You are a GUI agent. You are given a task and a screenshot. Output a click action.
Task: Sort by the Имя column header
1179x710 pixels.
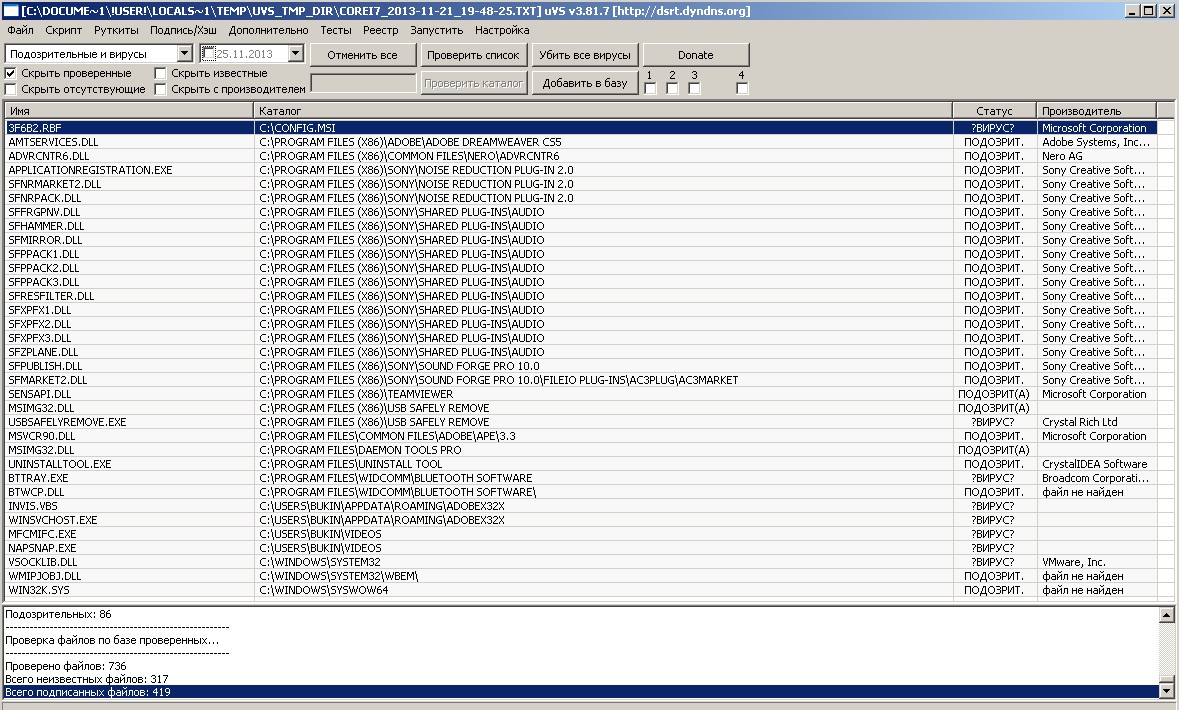(x=129, y=111)
